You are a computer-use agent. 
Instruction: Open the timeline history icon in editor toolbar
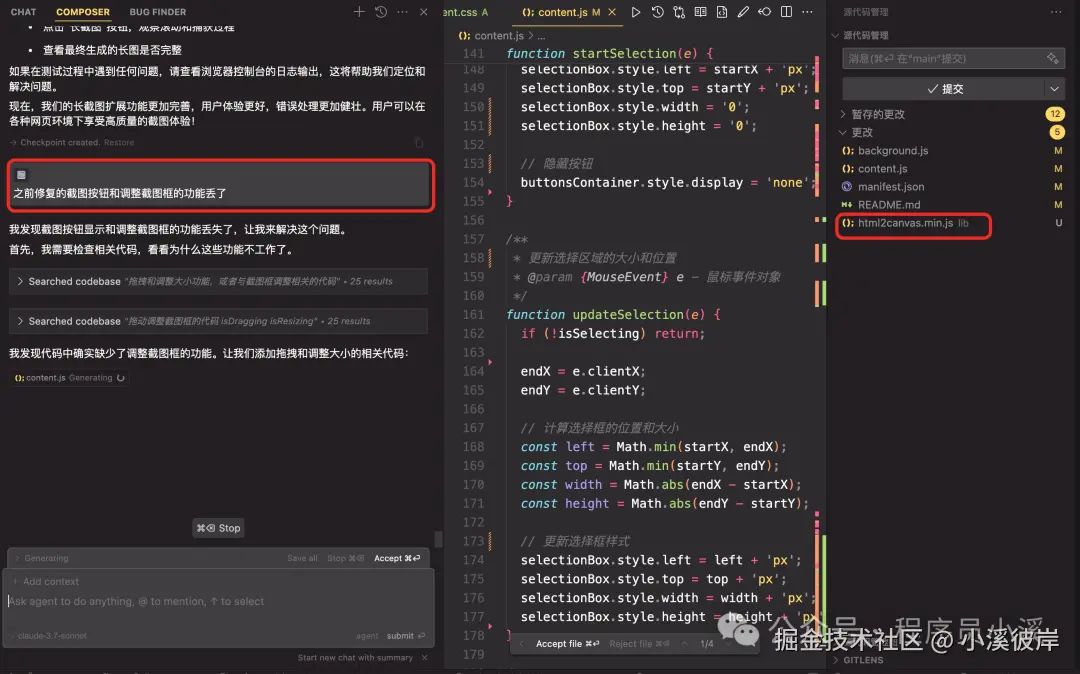point(658,12)
